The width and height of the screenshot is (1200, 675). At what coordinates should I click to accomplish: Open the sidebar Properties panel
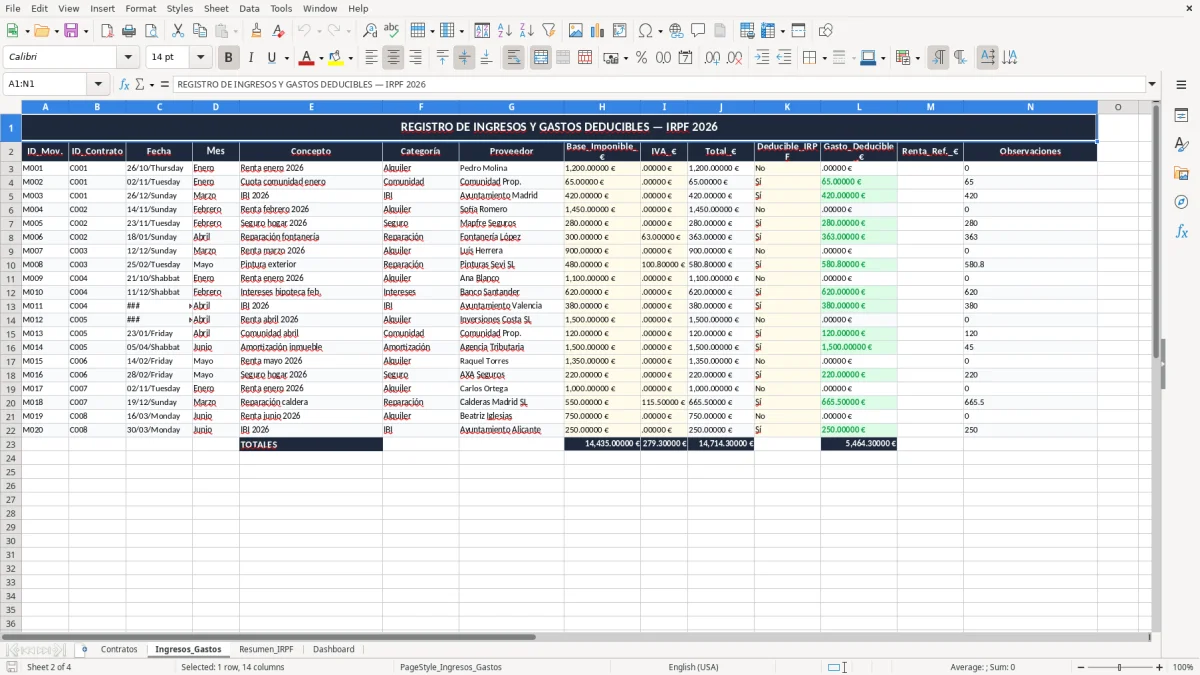[x=1181, y=116]
